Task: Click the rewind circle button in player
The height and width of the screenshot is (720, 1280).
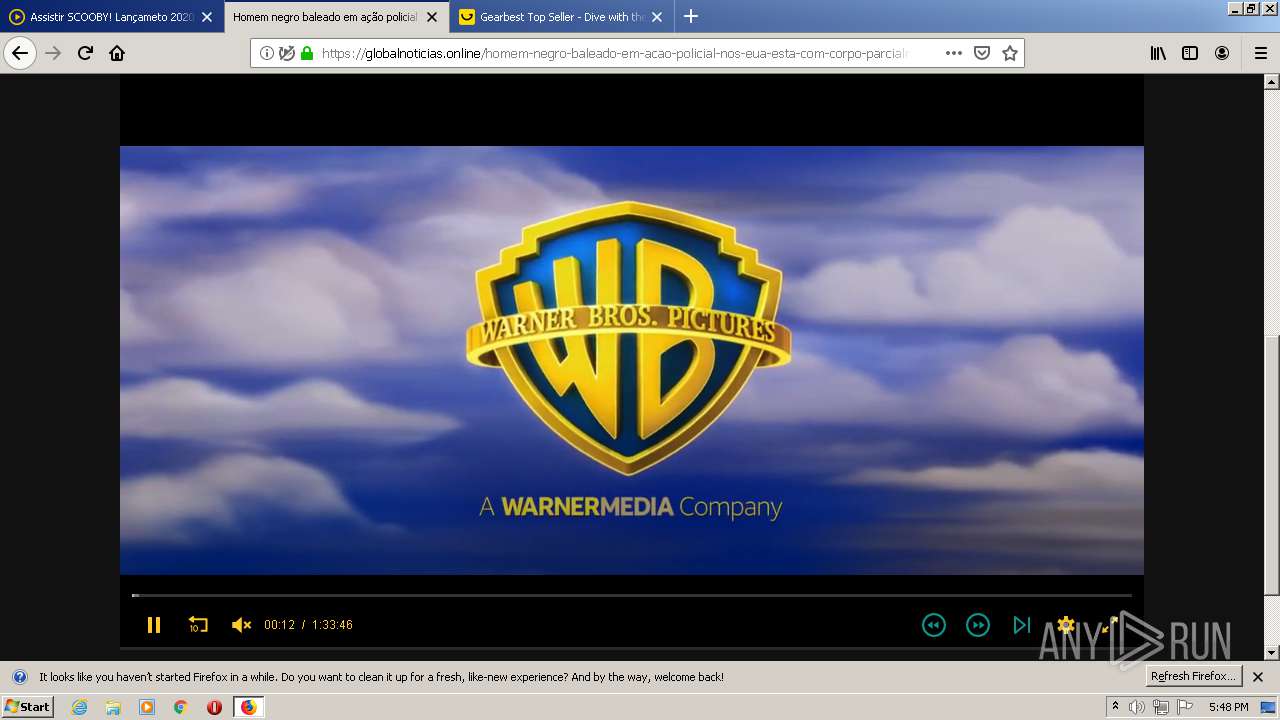Action: [x=933, y=625]
